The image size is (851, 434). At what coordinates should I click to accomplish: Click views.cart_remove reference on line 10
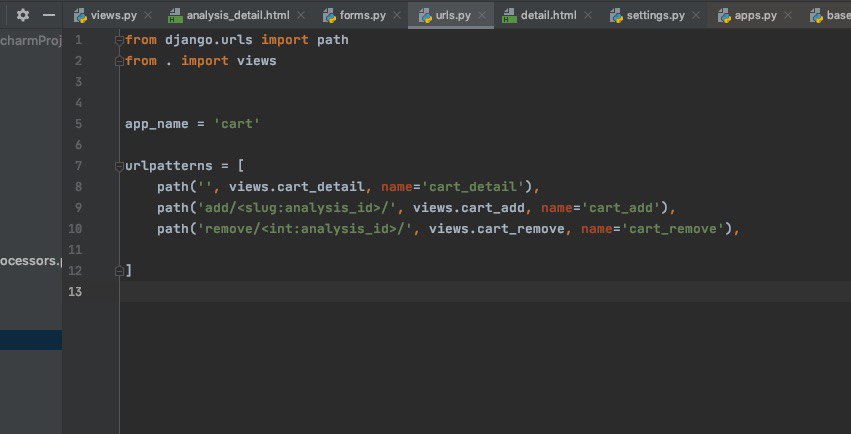[497, 229]
